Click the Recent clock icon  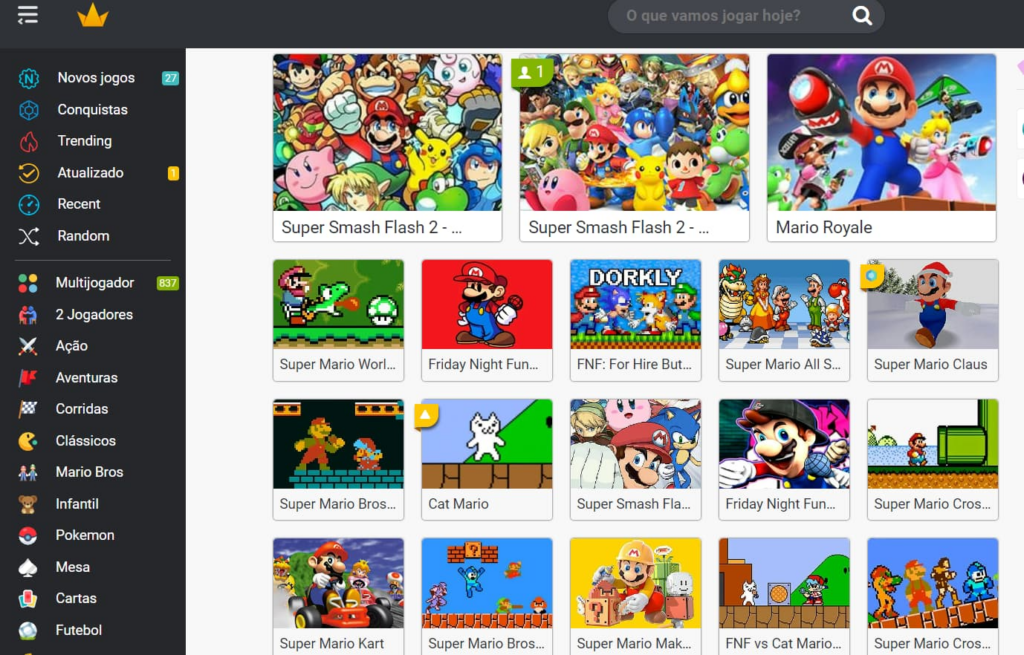(29, 204)
